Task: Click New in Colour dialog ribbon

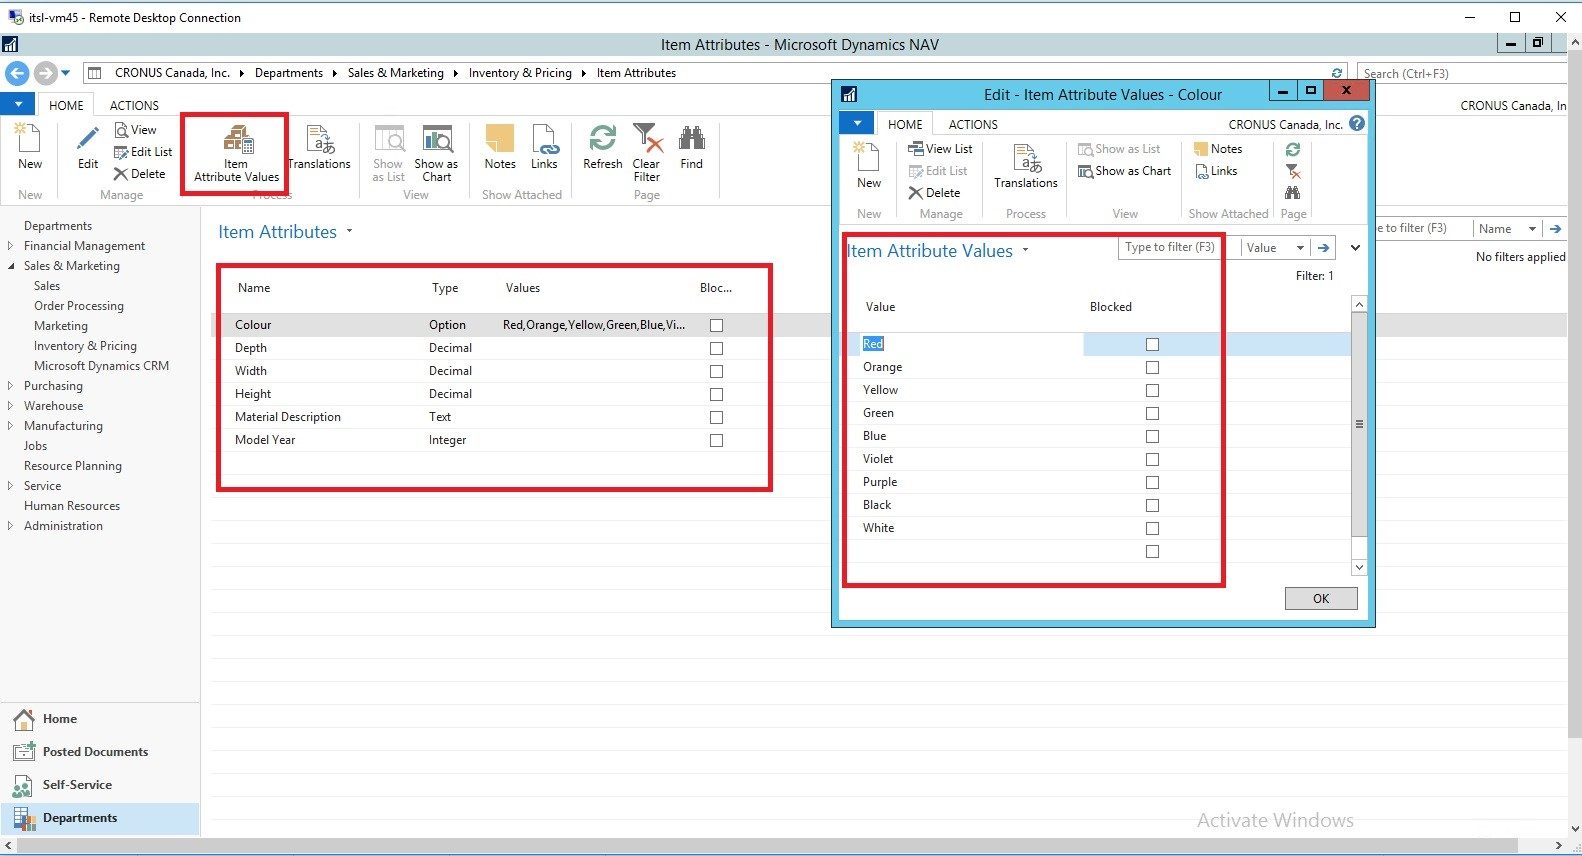Action: [x=869, y=166]
